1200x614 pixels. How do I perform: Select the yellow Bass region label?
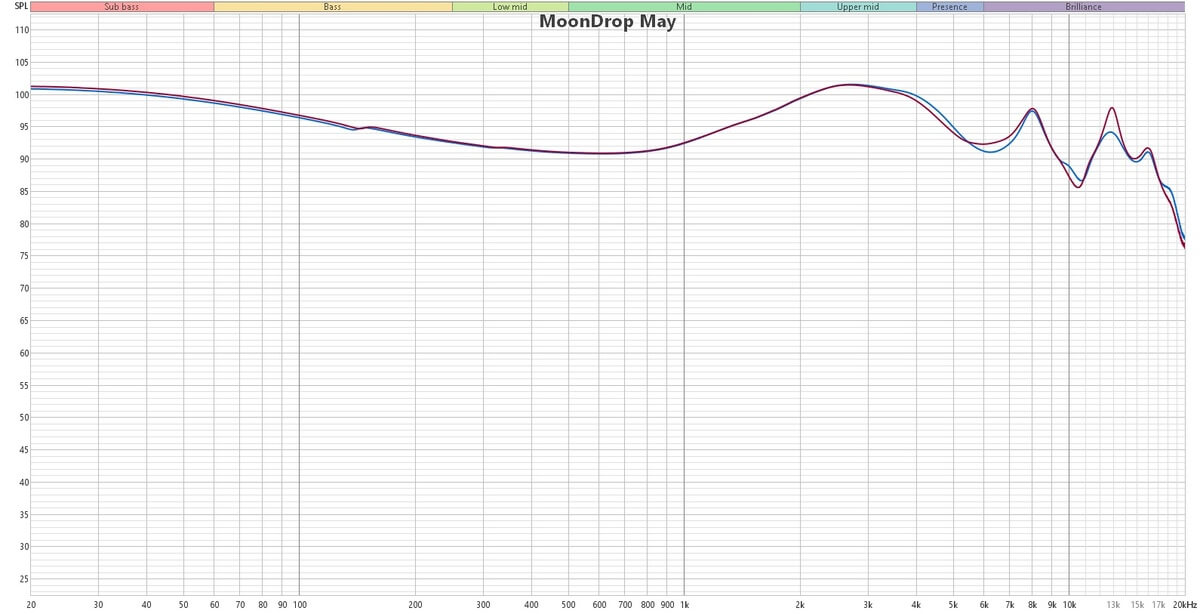pyautogui.click(x=330, y=6)
